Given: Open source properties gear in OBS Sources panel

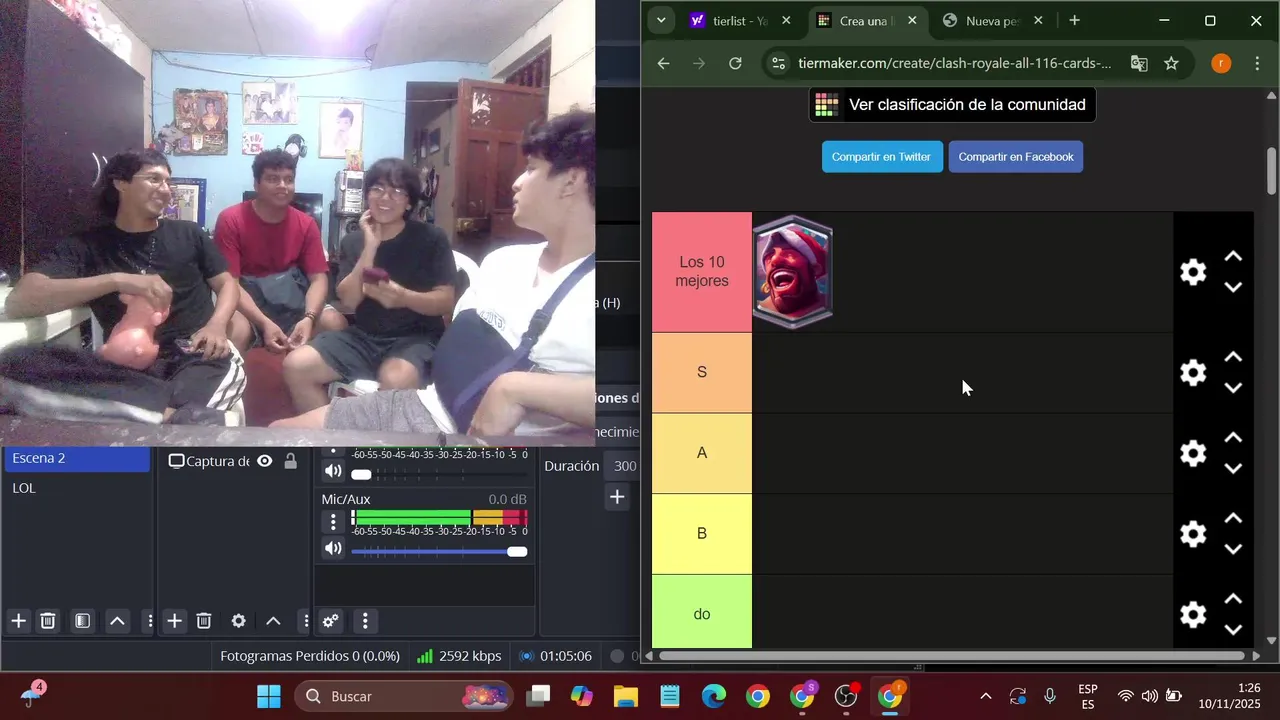Looking at the screenshot, I should 238,621.
